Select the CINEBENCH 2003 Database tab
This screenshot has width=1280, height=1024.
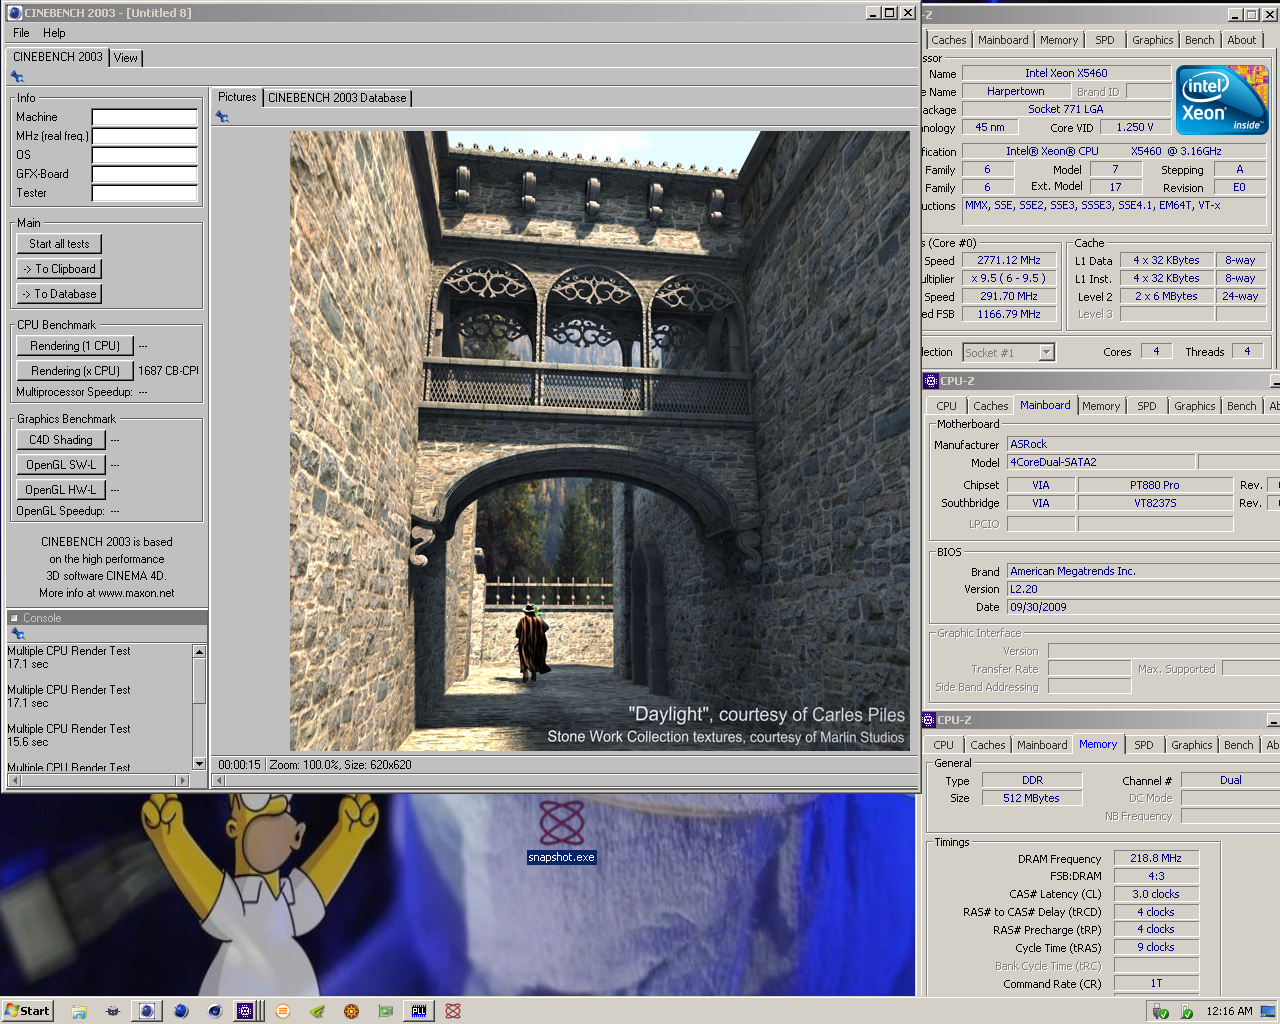[337, 98]
